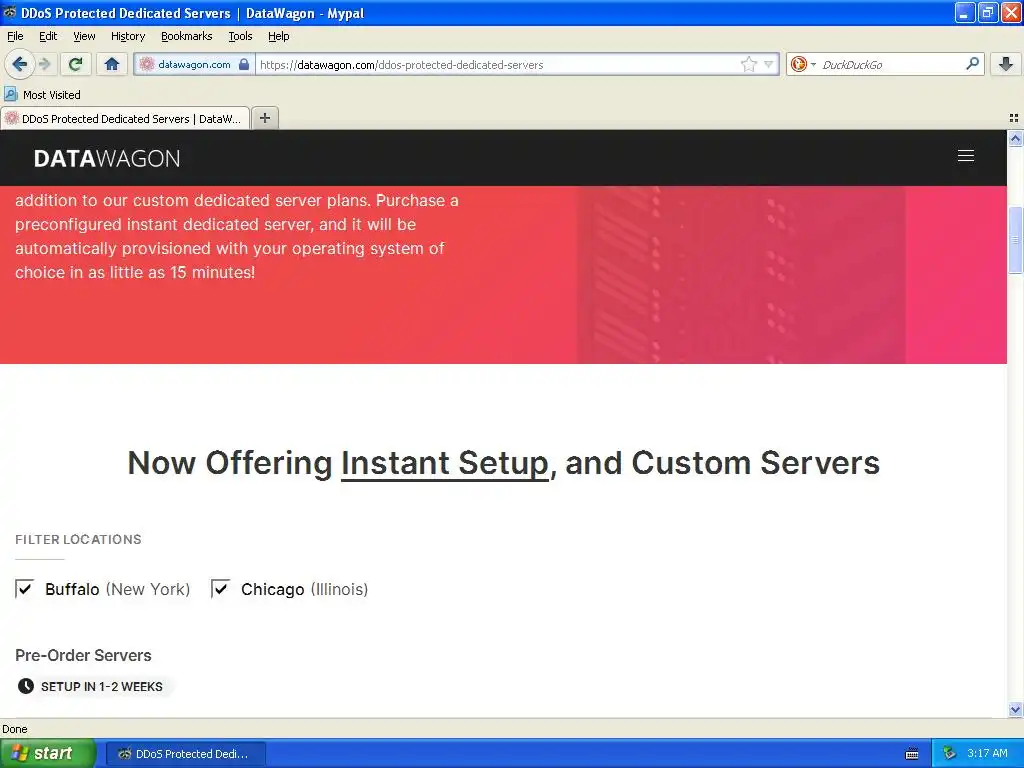Screen dimensions: 1024x768
Task: Open the DuckDuckGo search engine selector
Action: pos(803,64)
